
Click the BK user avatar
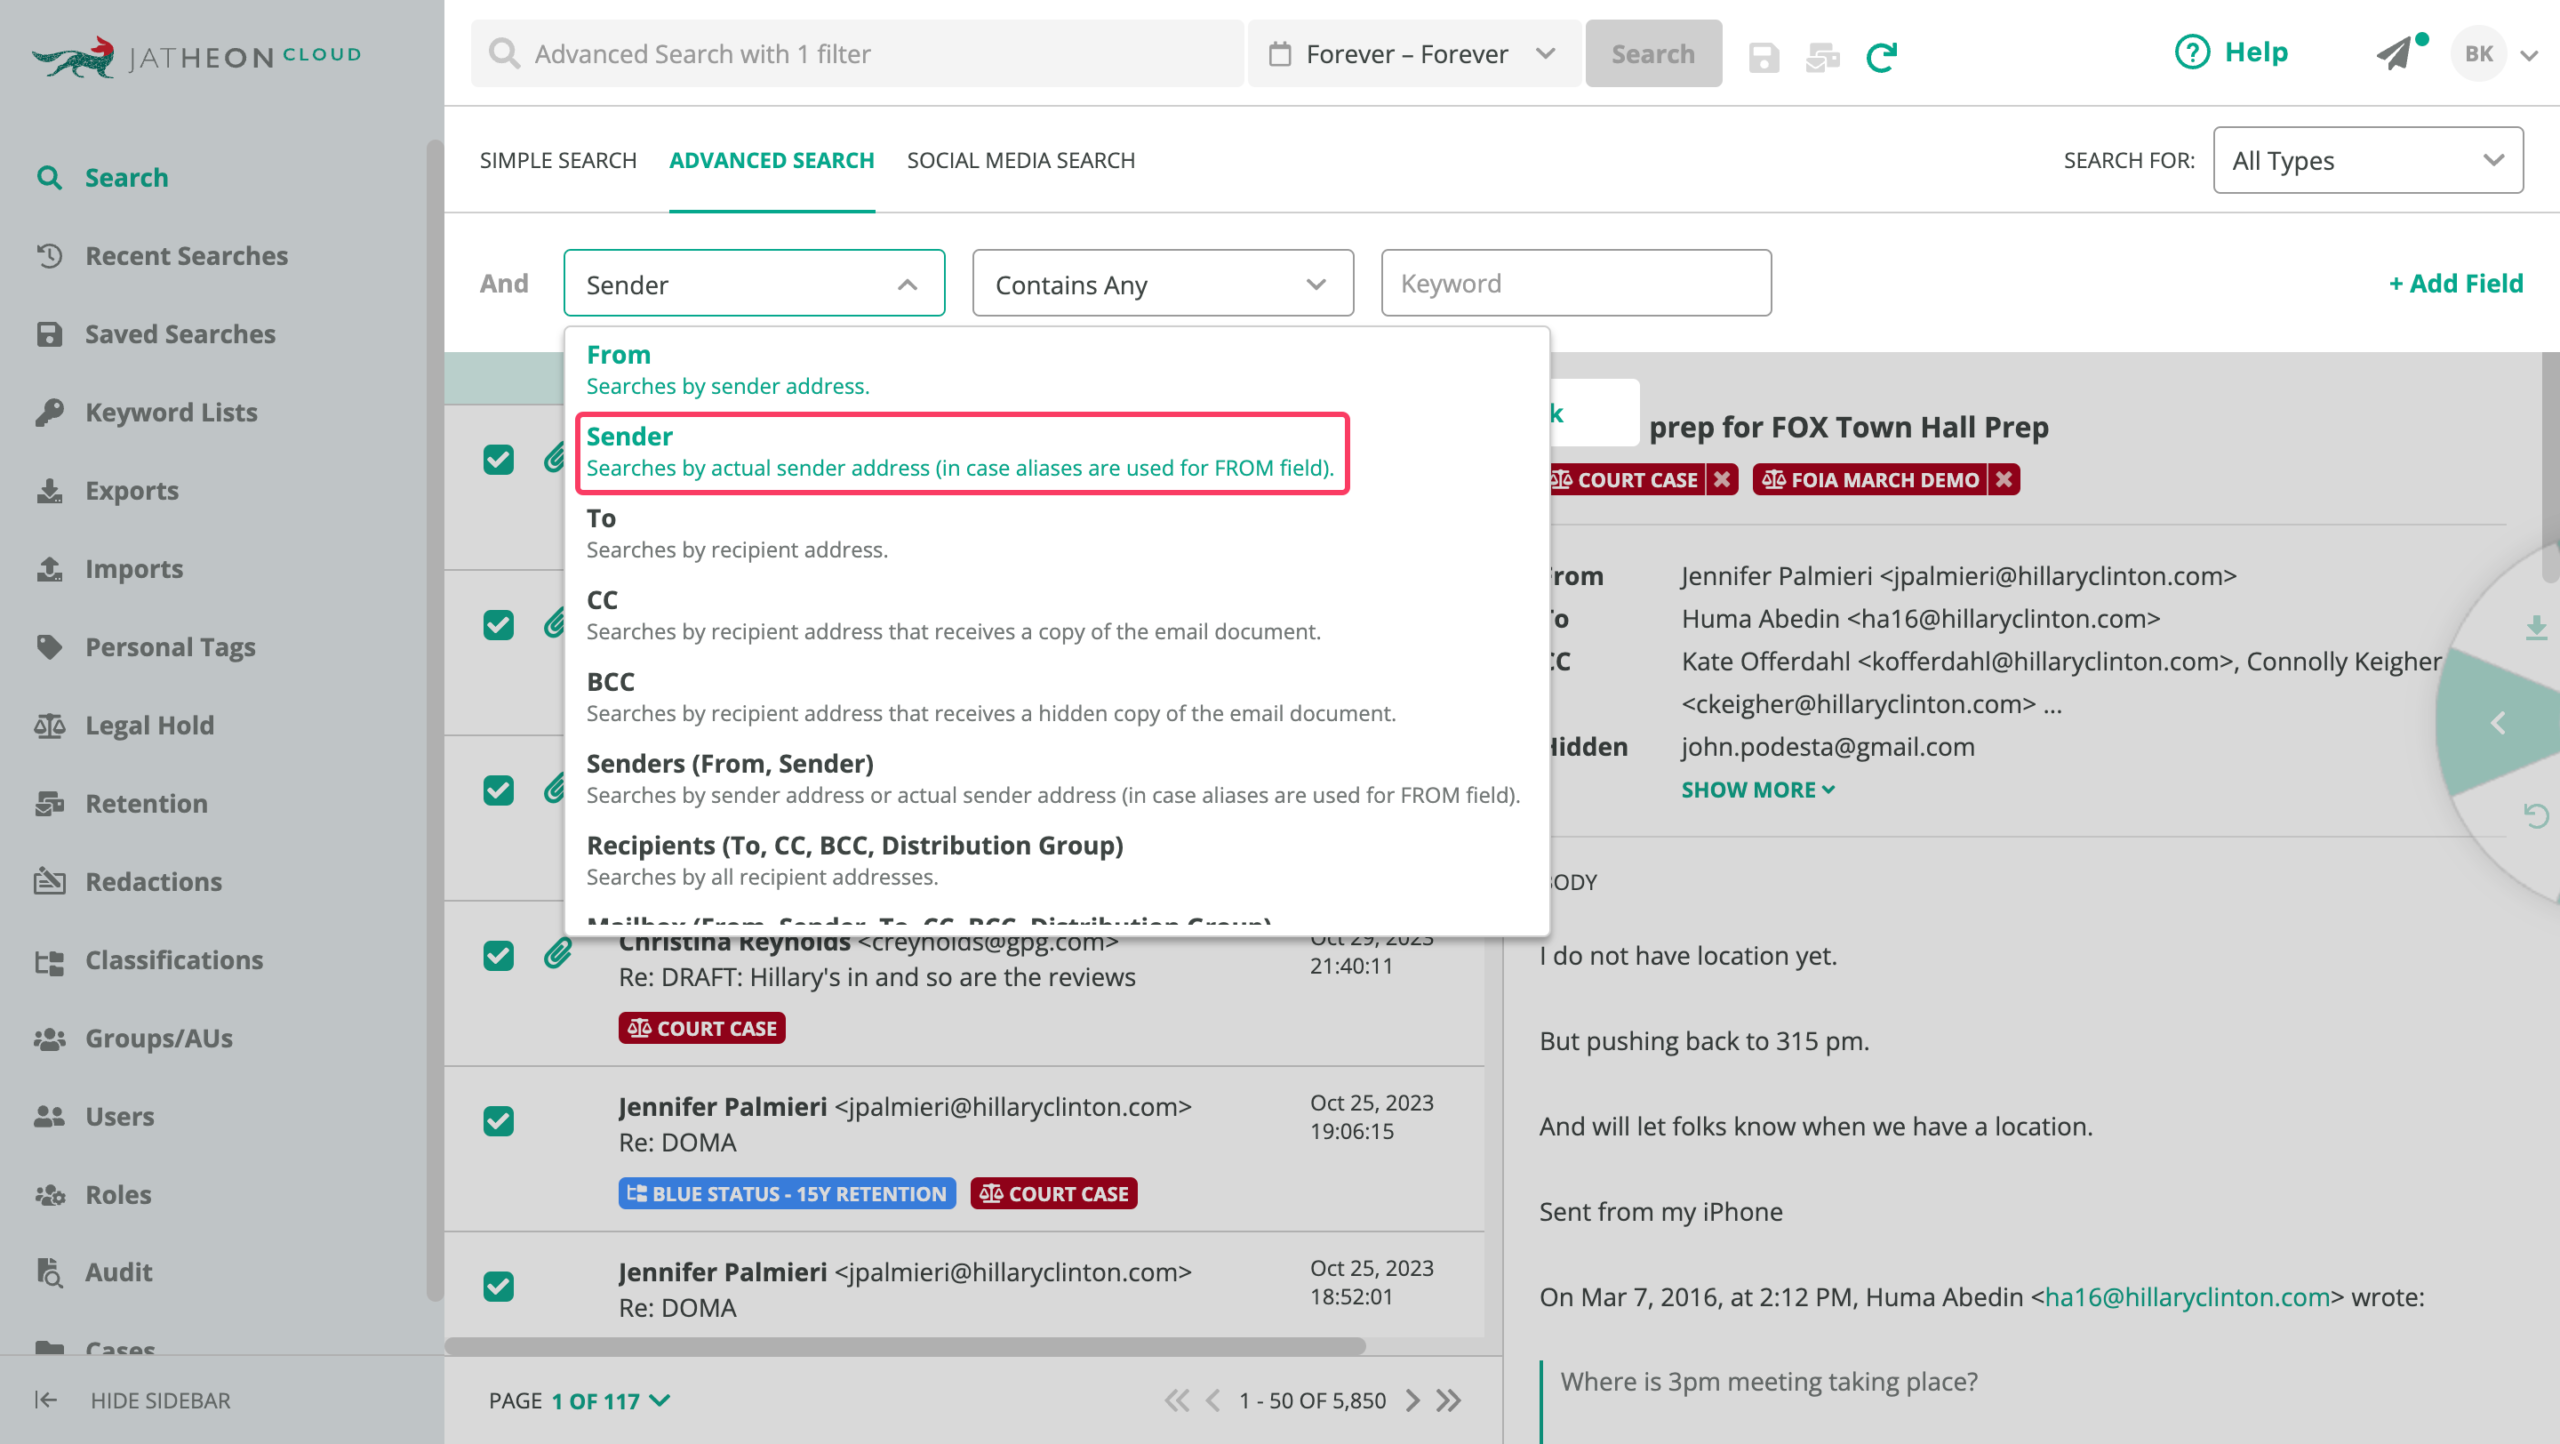[x=2478, y=54]
